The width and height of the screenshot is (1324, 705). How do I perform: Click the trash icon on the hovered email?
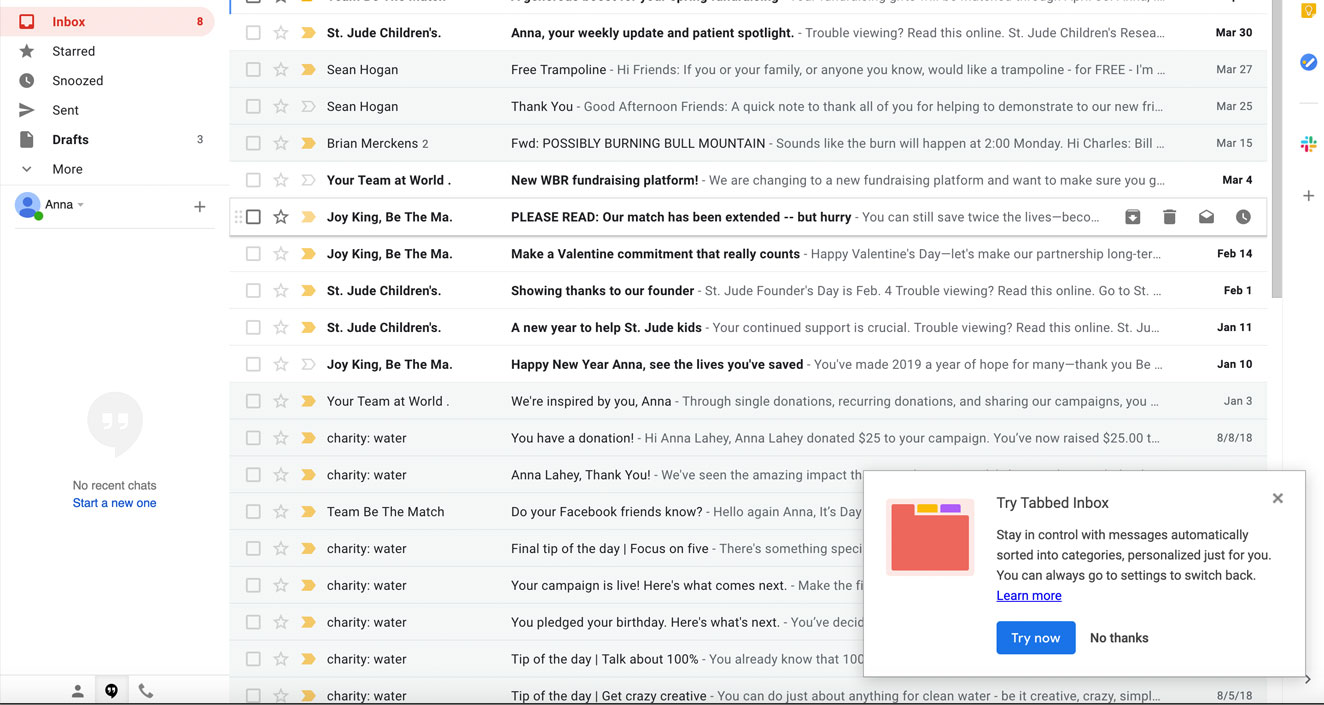[1169, 217]
